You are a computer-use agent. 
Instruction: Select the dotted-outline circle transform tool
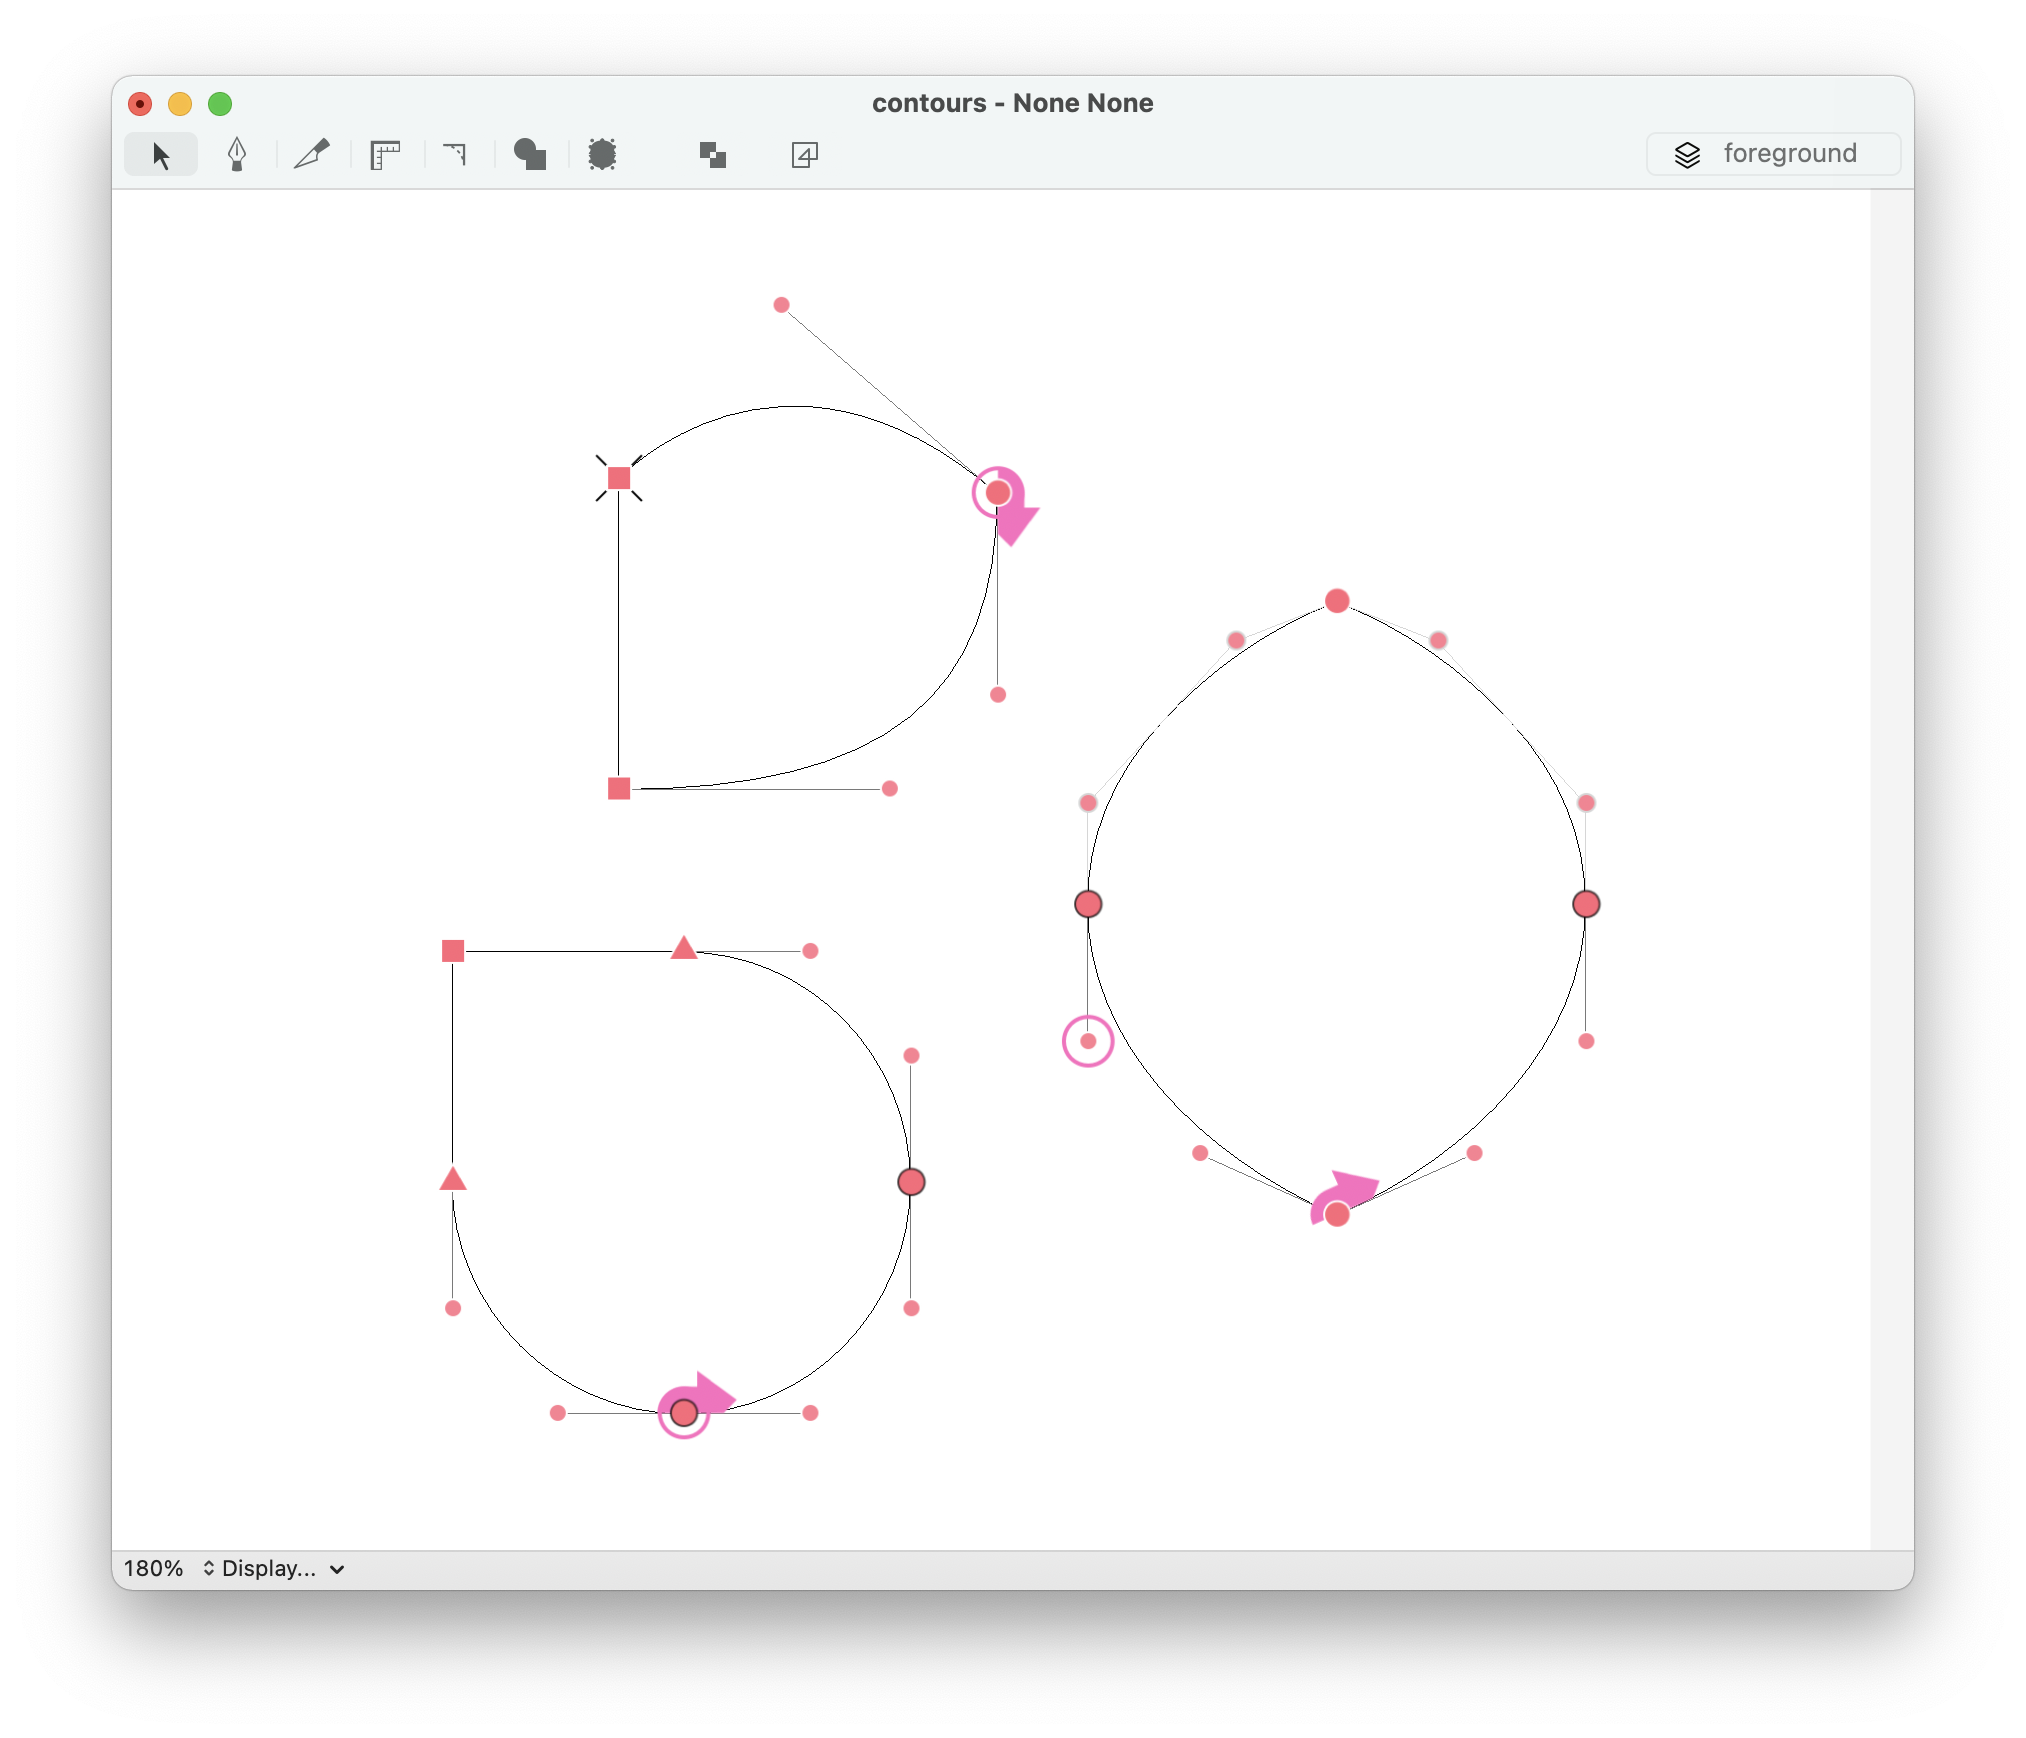(x=602, y=154)
